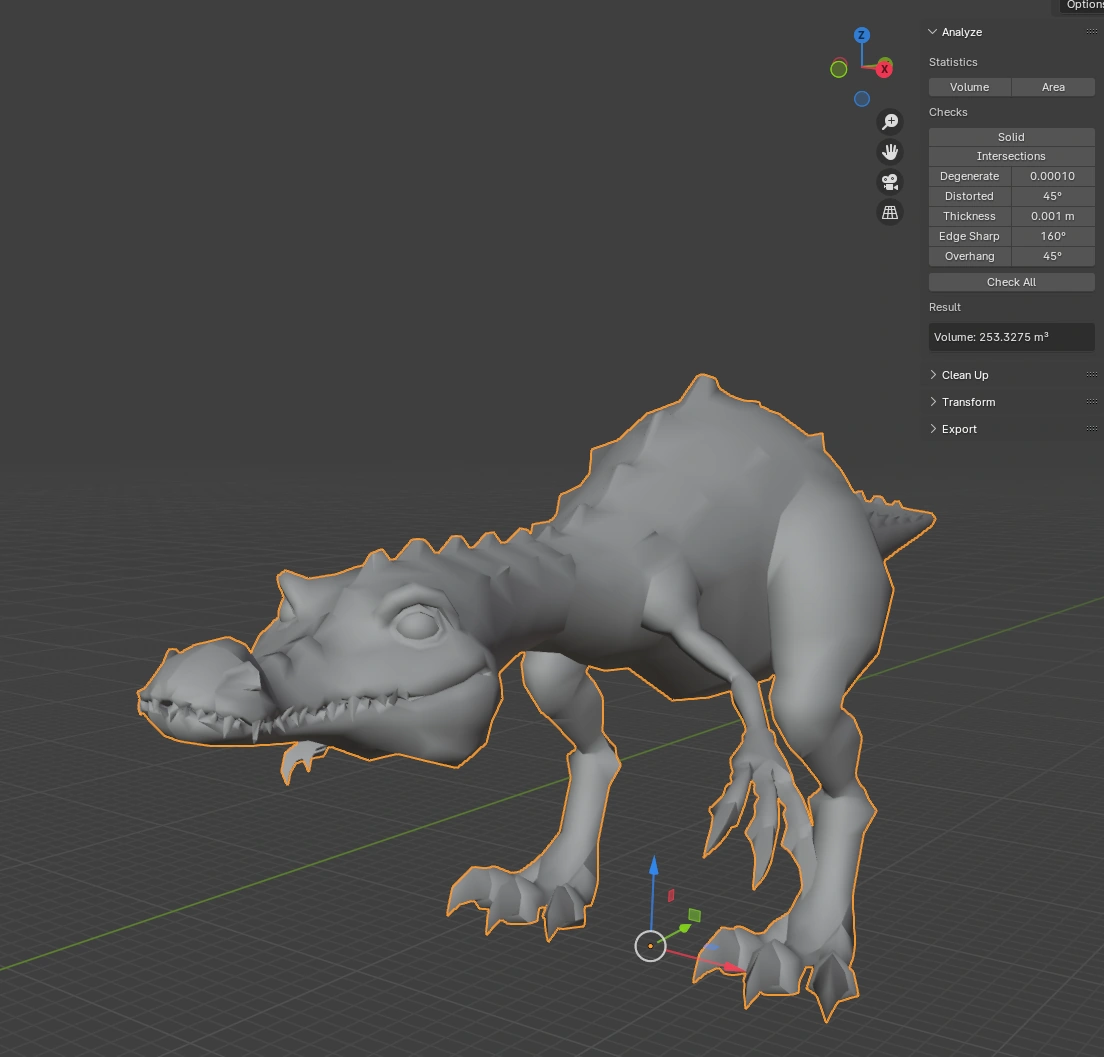
Task: Switch perspective/orthographic grid icon
Action: click(890, 212)
